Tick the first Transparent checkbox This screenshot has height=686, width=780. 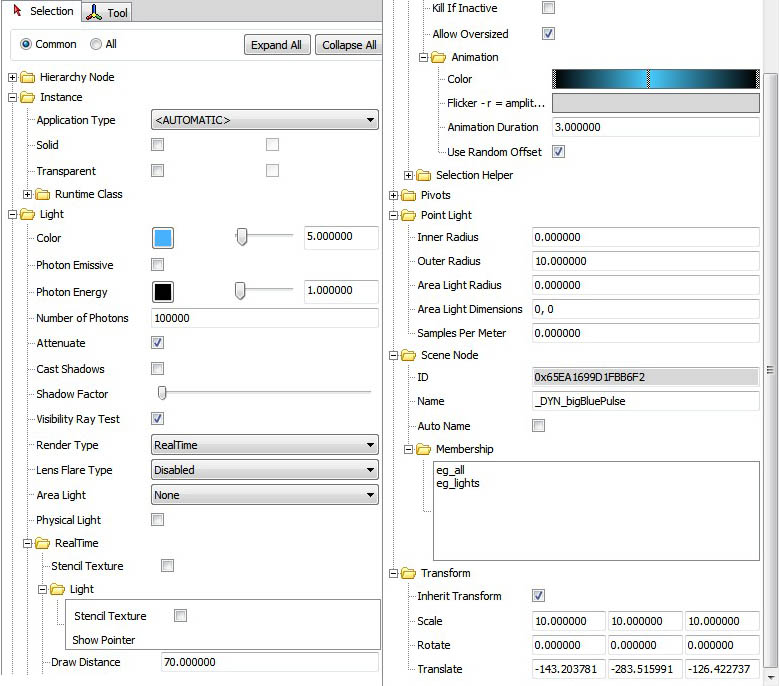pos(158,171)
